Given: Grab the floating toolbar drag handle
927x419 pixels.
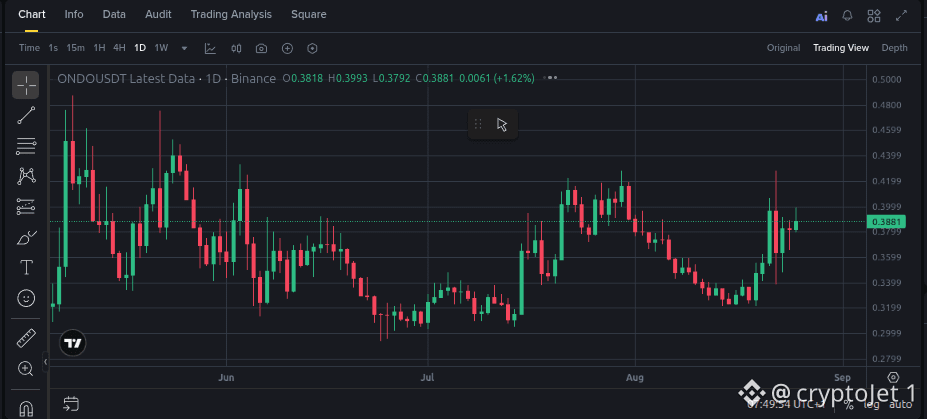Looking at the screenshot, I should [478, 124].
